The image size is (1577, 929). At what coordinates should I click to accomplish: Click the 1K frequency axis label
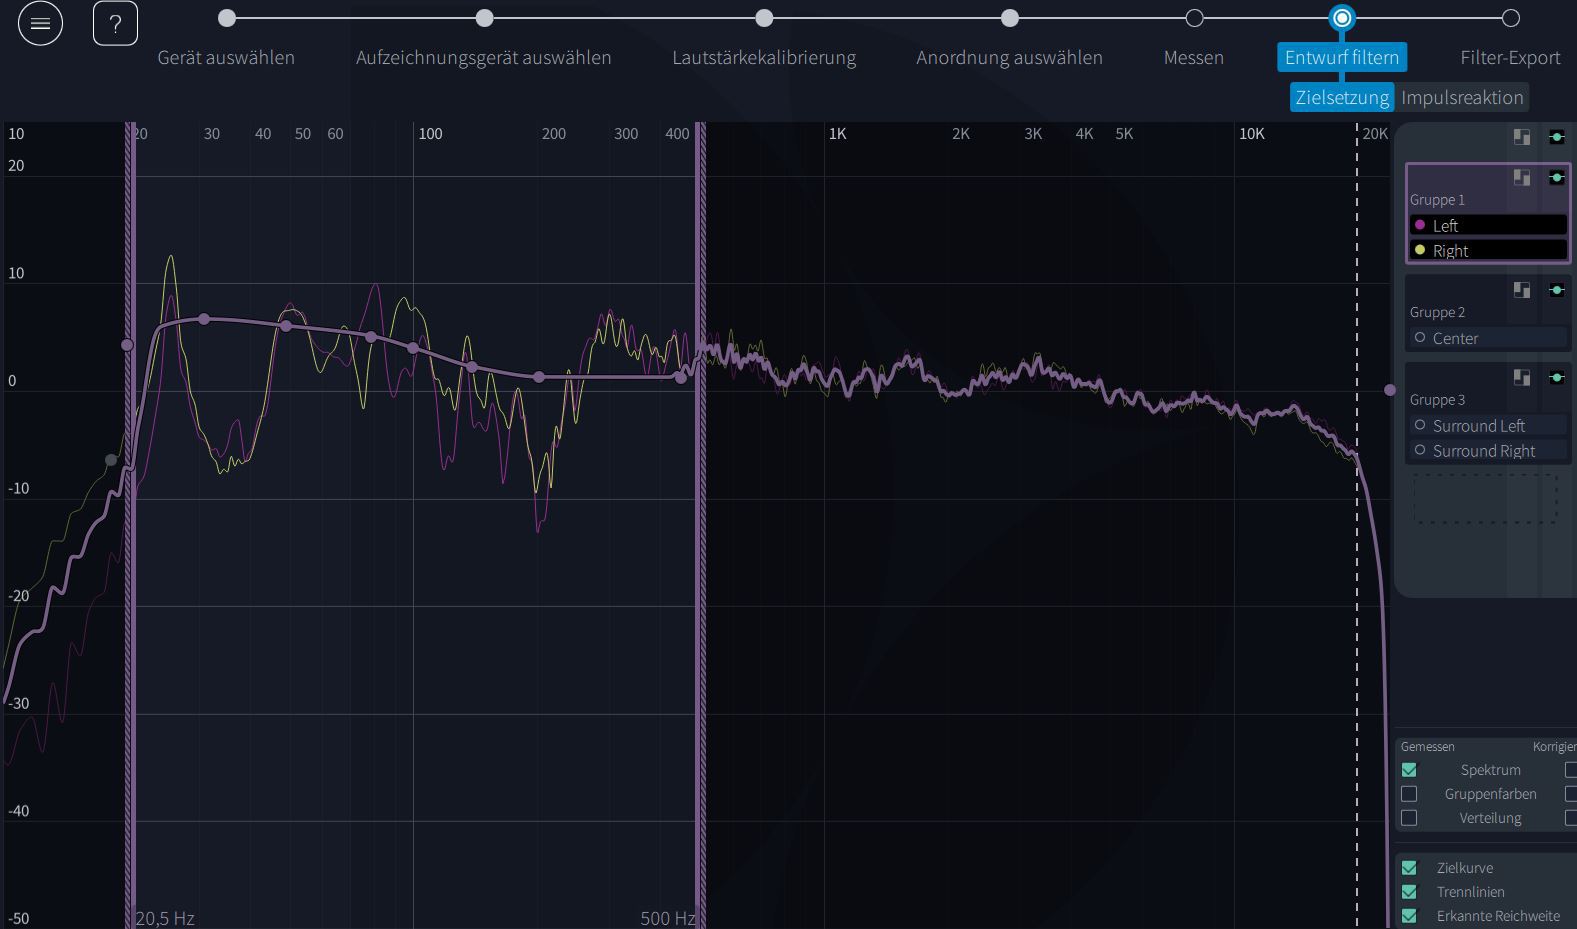click(x=837, y=134)
